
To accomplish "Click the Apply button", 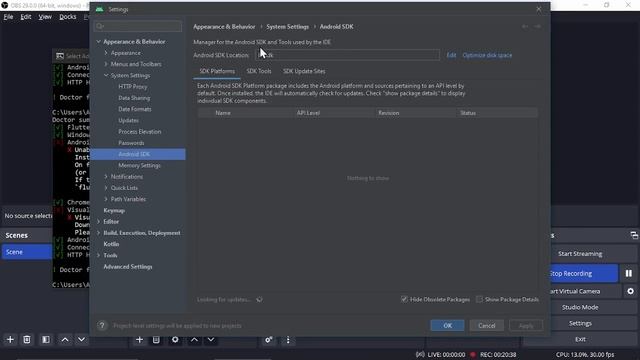I will pos(526,325).
